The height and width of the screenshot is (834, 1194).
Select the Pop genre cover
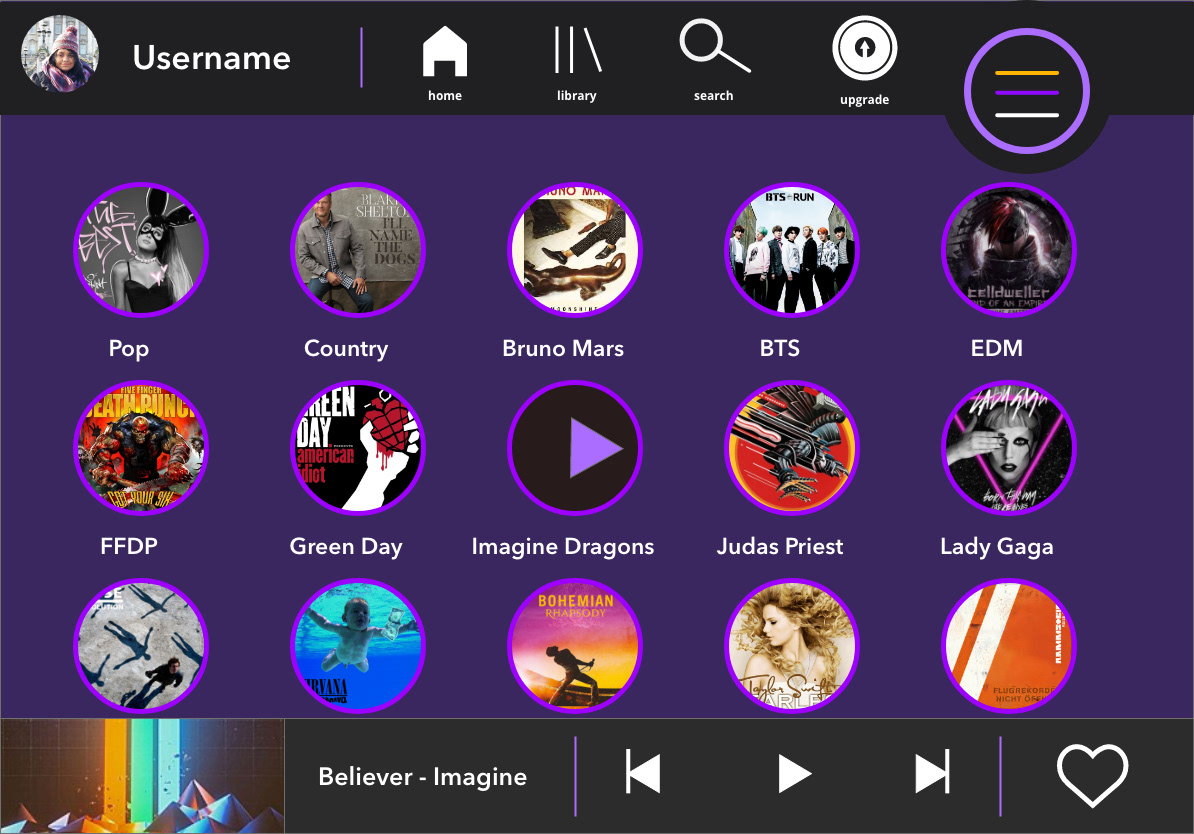(x=141, y=250)
